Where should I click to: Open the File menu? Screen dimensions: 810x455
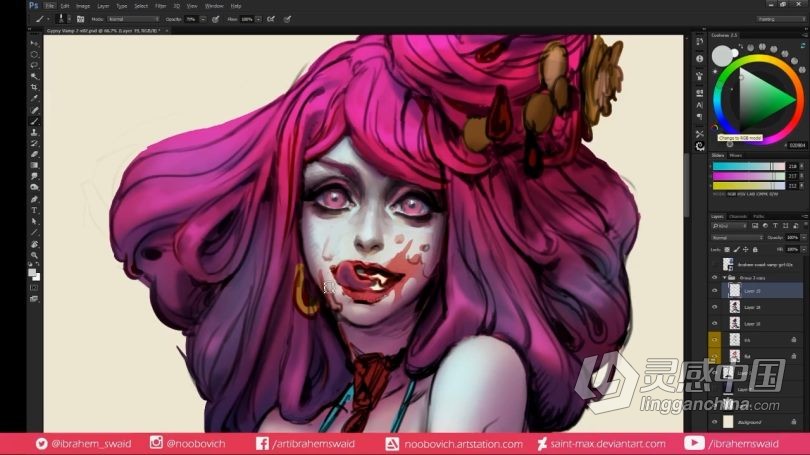pyautogui.click(x=50, y=6)
